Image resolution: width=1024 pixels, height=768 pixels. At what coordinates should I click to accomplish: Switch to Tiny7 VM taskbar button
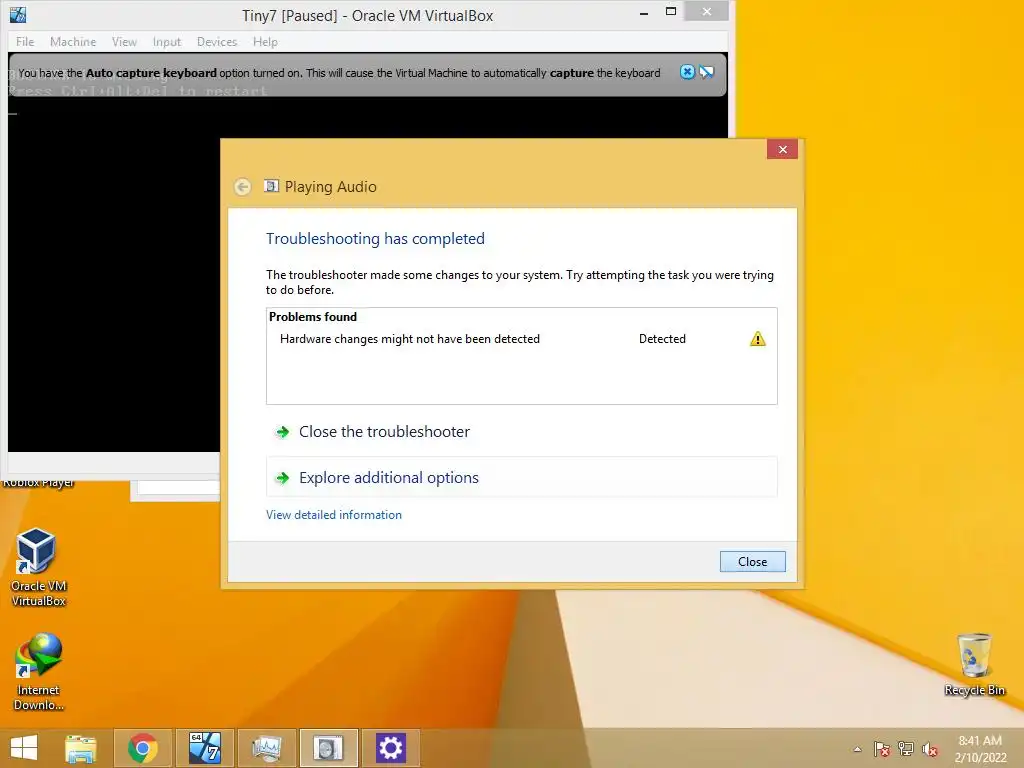pyautogui.click(x=204, y=748)
